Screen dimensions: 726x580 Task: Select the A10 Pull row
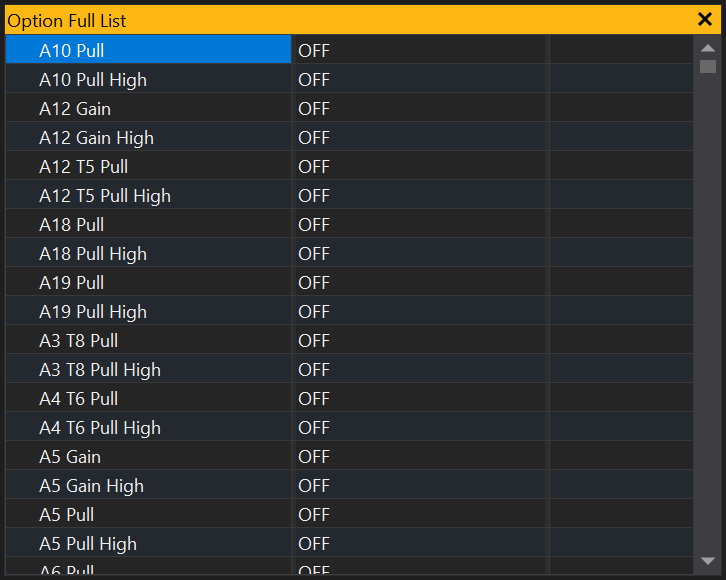coord(71,50)
